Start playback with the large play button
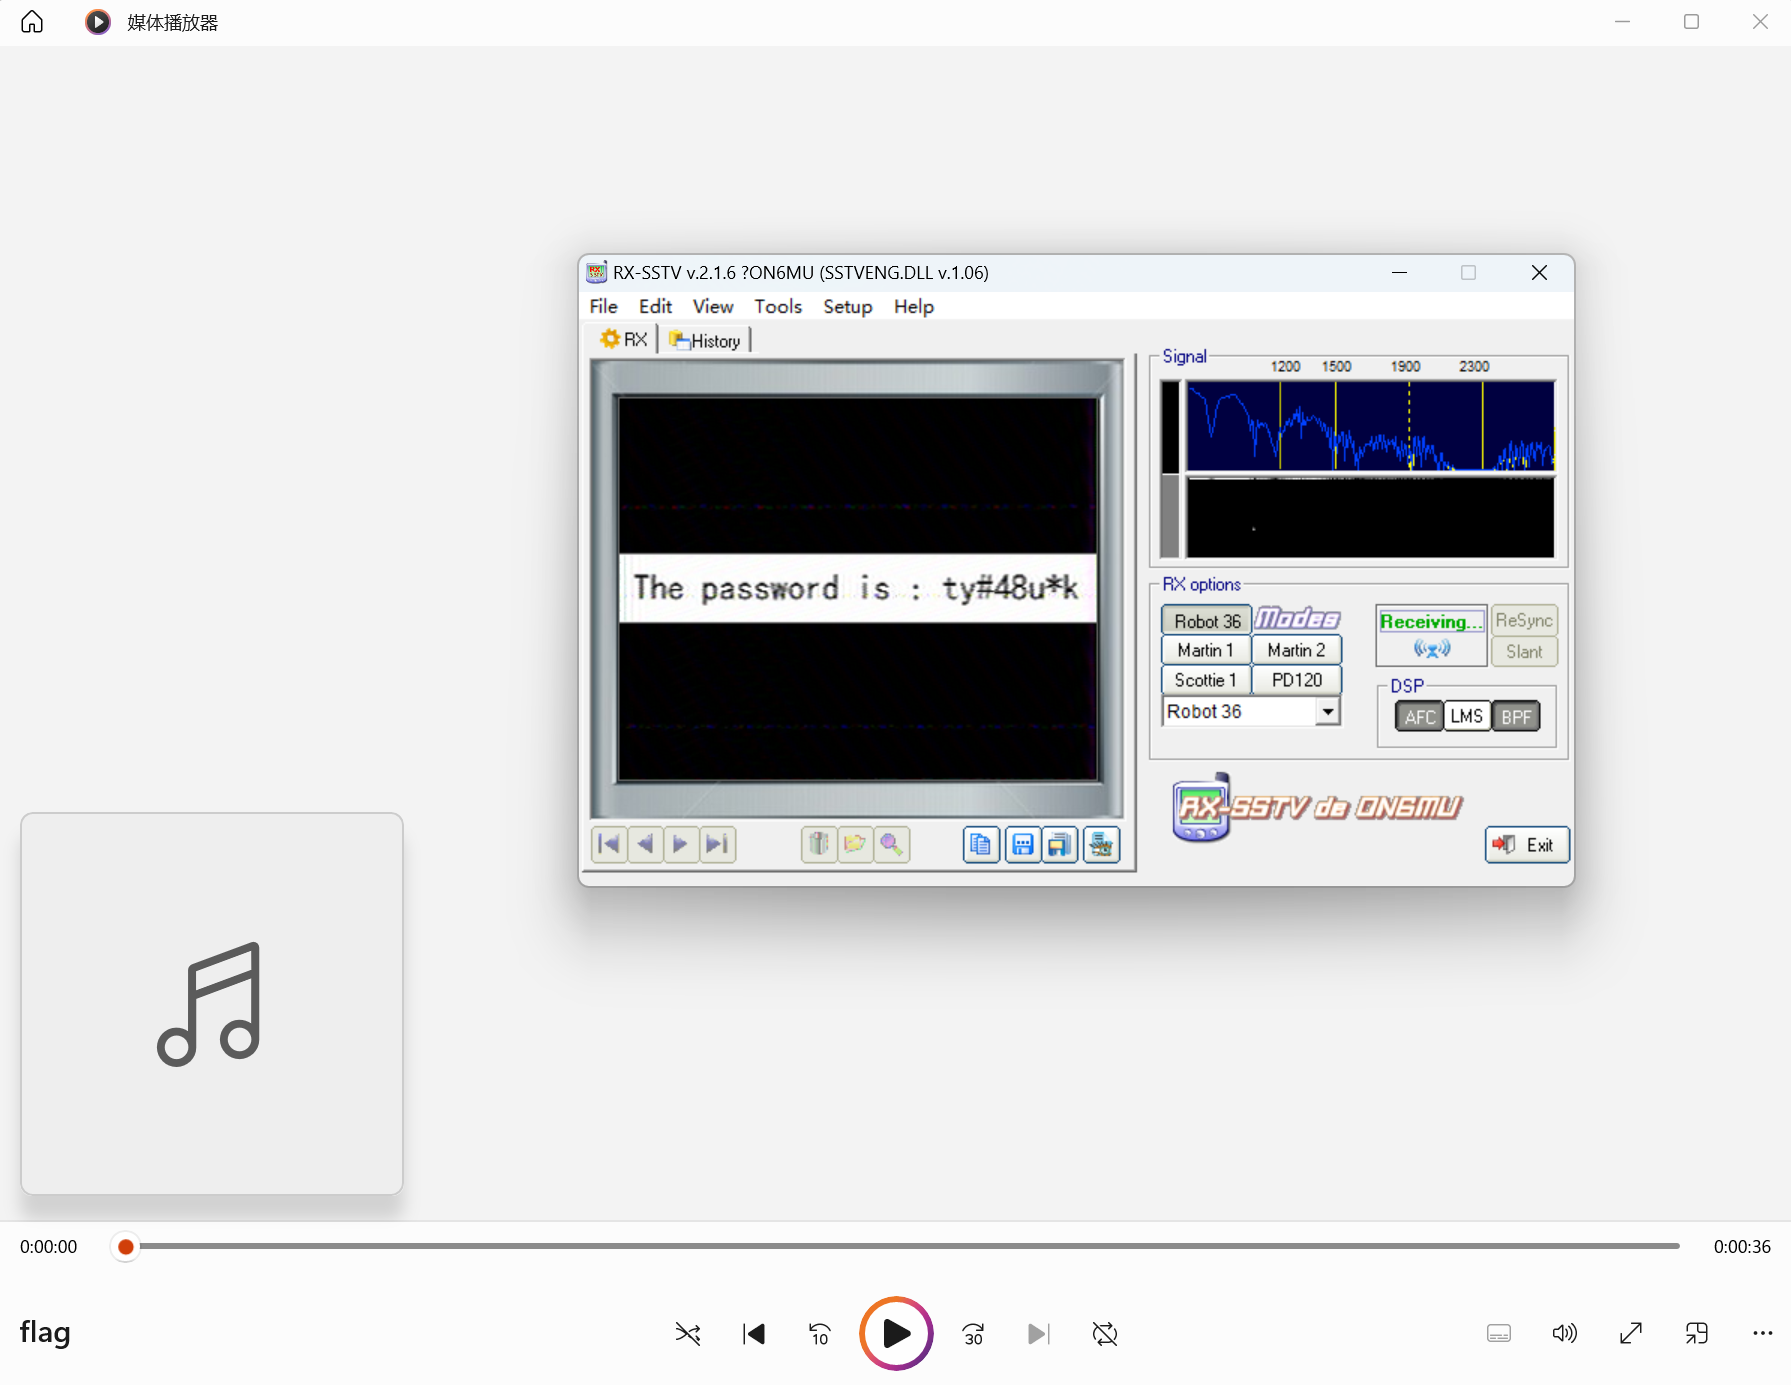Viewport: 1791px width, 1385px height. pyautogui.click(x=896, y=1333)
